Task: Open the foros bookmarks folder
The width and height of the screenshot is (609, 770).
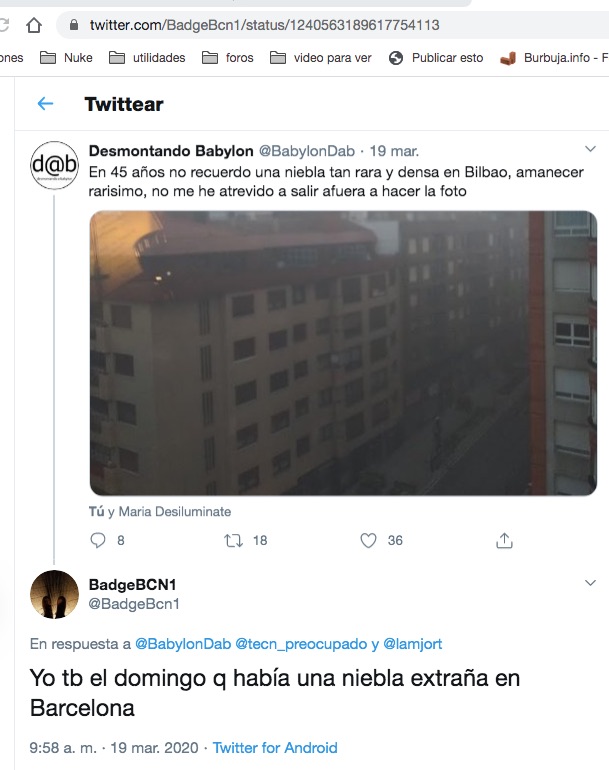Action: (228, 58)
